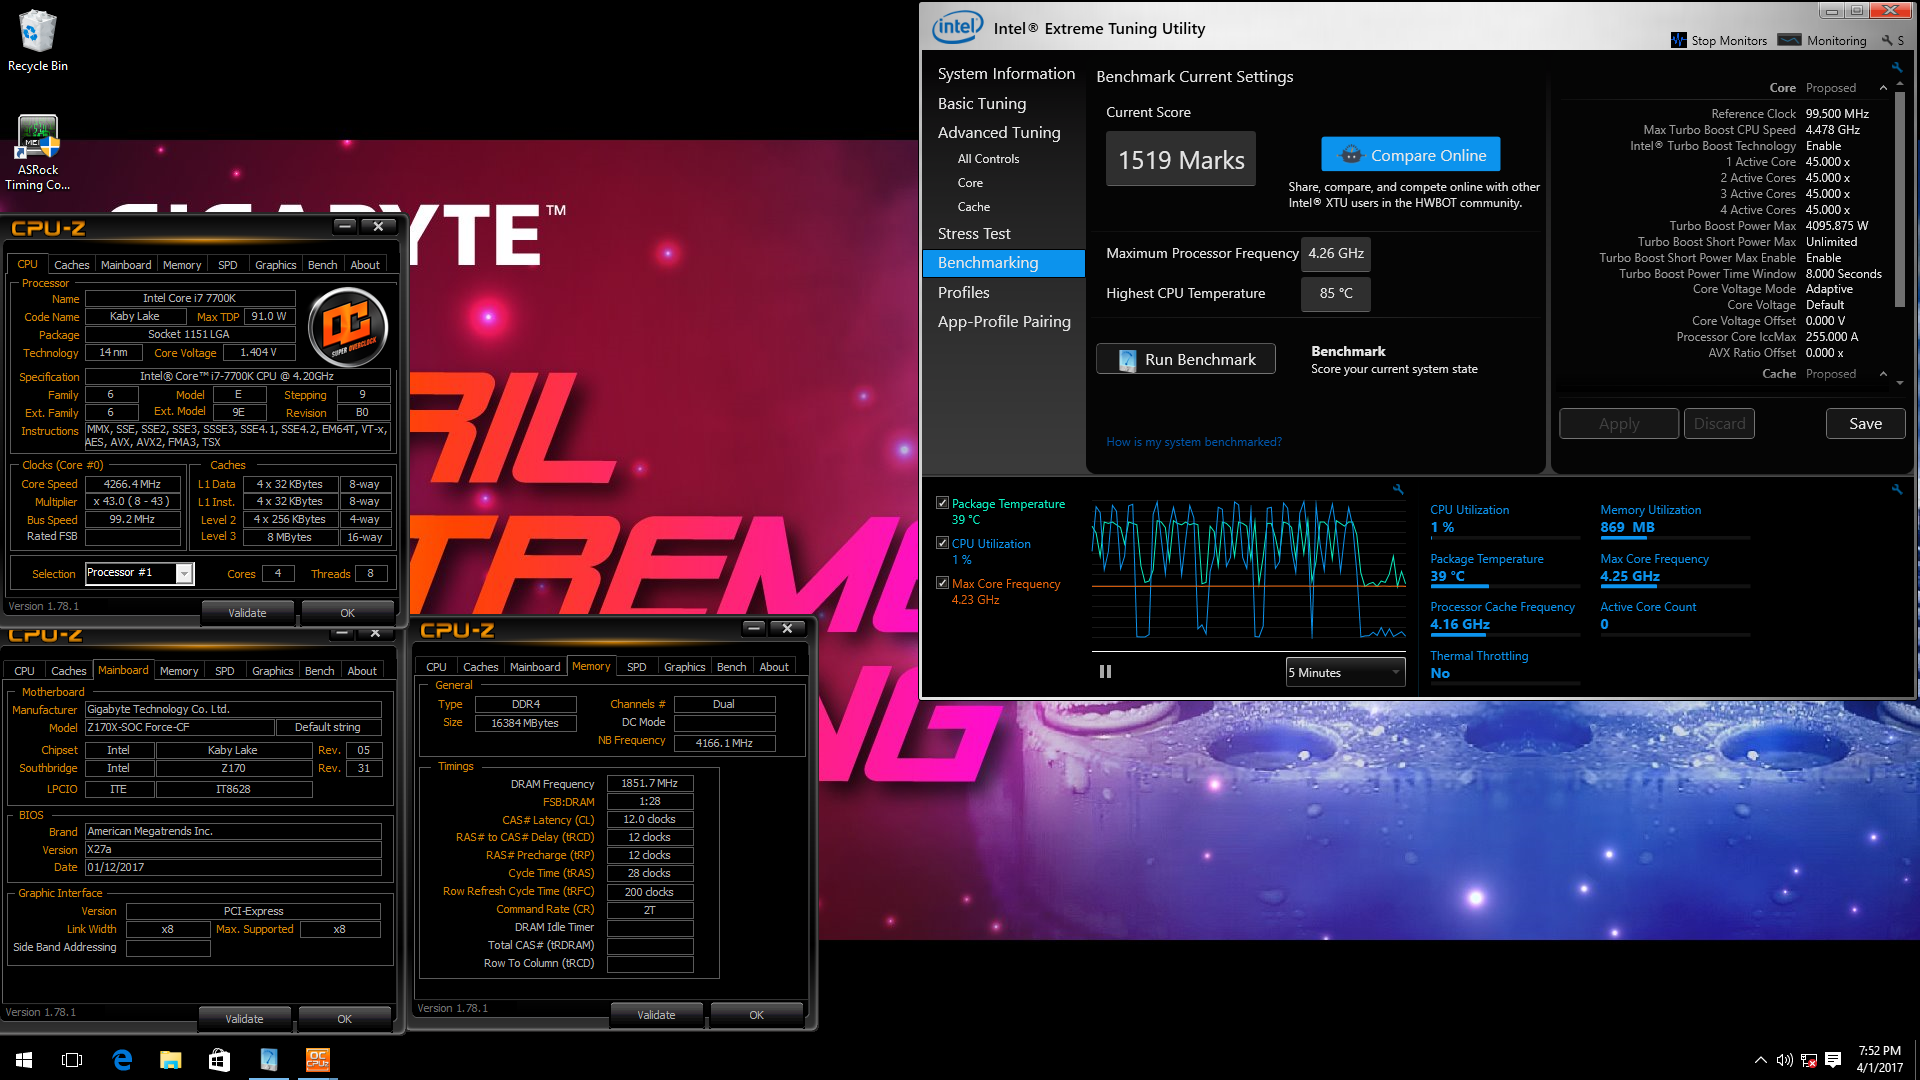This screenshot has height=1080, width=1920.
Task: Collapse the Cache Proposed settings section
Action: click(x=1883, y=374)
